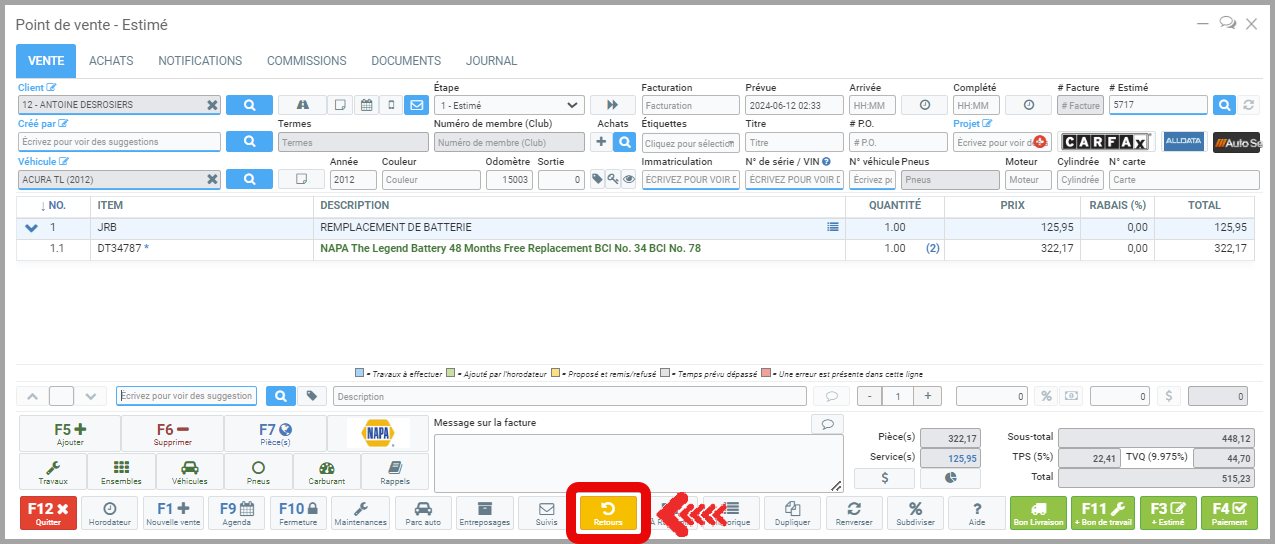Toggle the eye icon beside Sortie field
The width and height of the screenshot is (1275, 544).
[629, 180]
